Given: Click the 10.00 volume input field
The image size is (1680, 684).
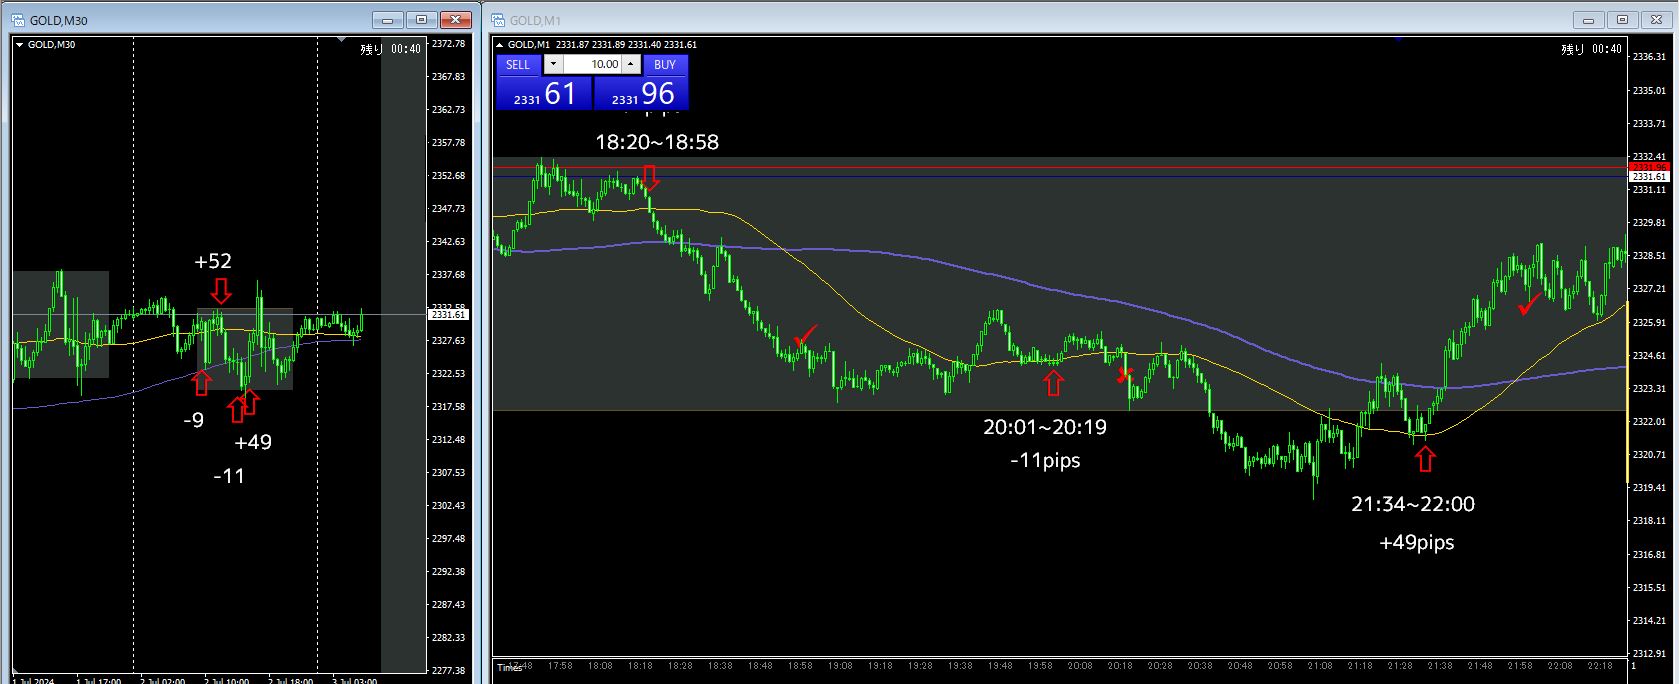Looking at the screenshot, I should [x=592, y=64].
